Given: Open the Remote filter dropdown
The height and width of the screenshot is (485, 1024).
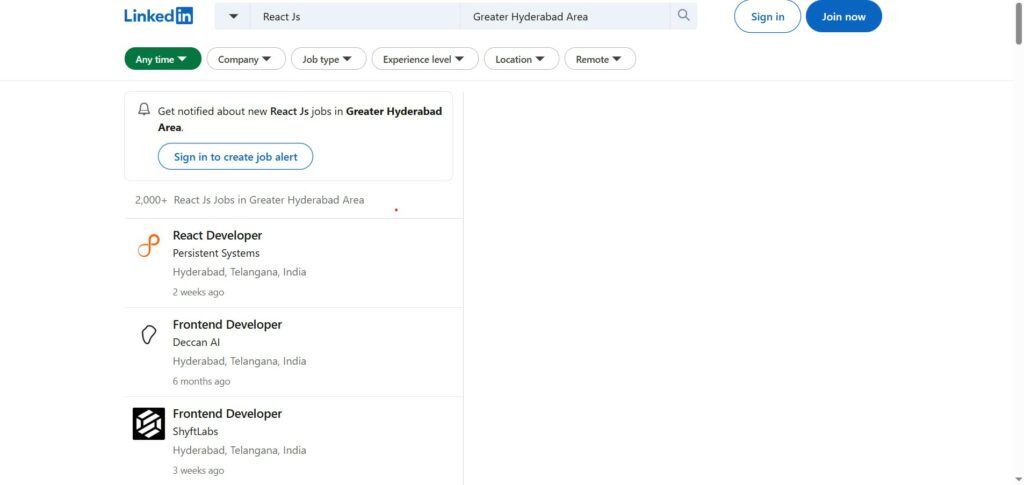Looking at the screenshot, I should tap(600, 59).
